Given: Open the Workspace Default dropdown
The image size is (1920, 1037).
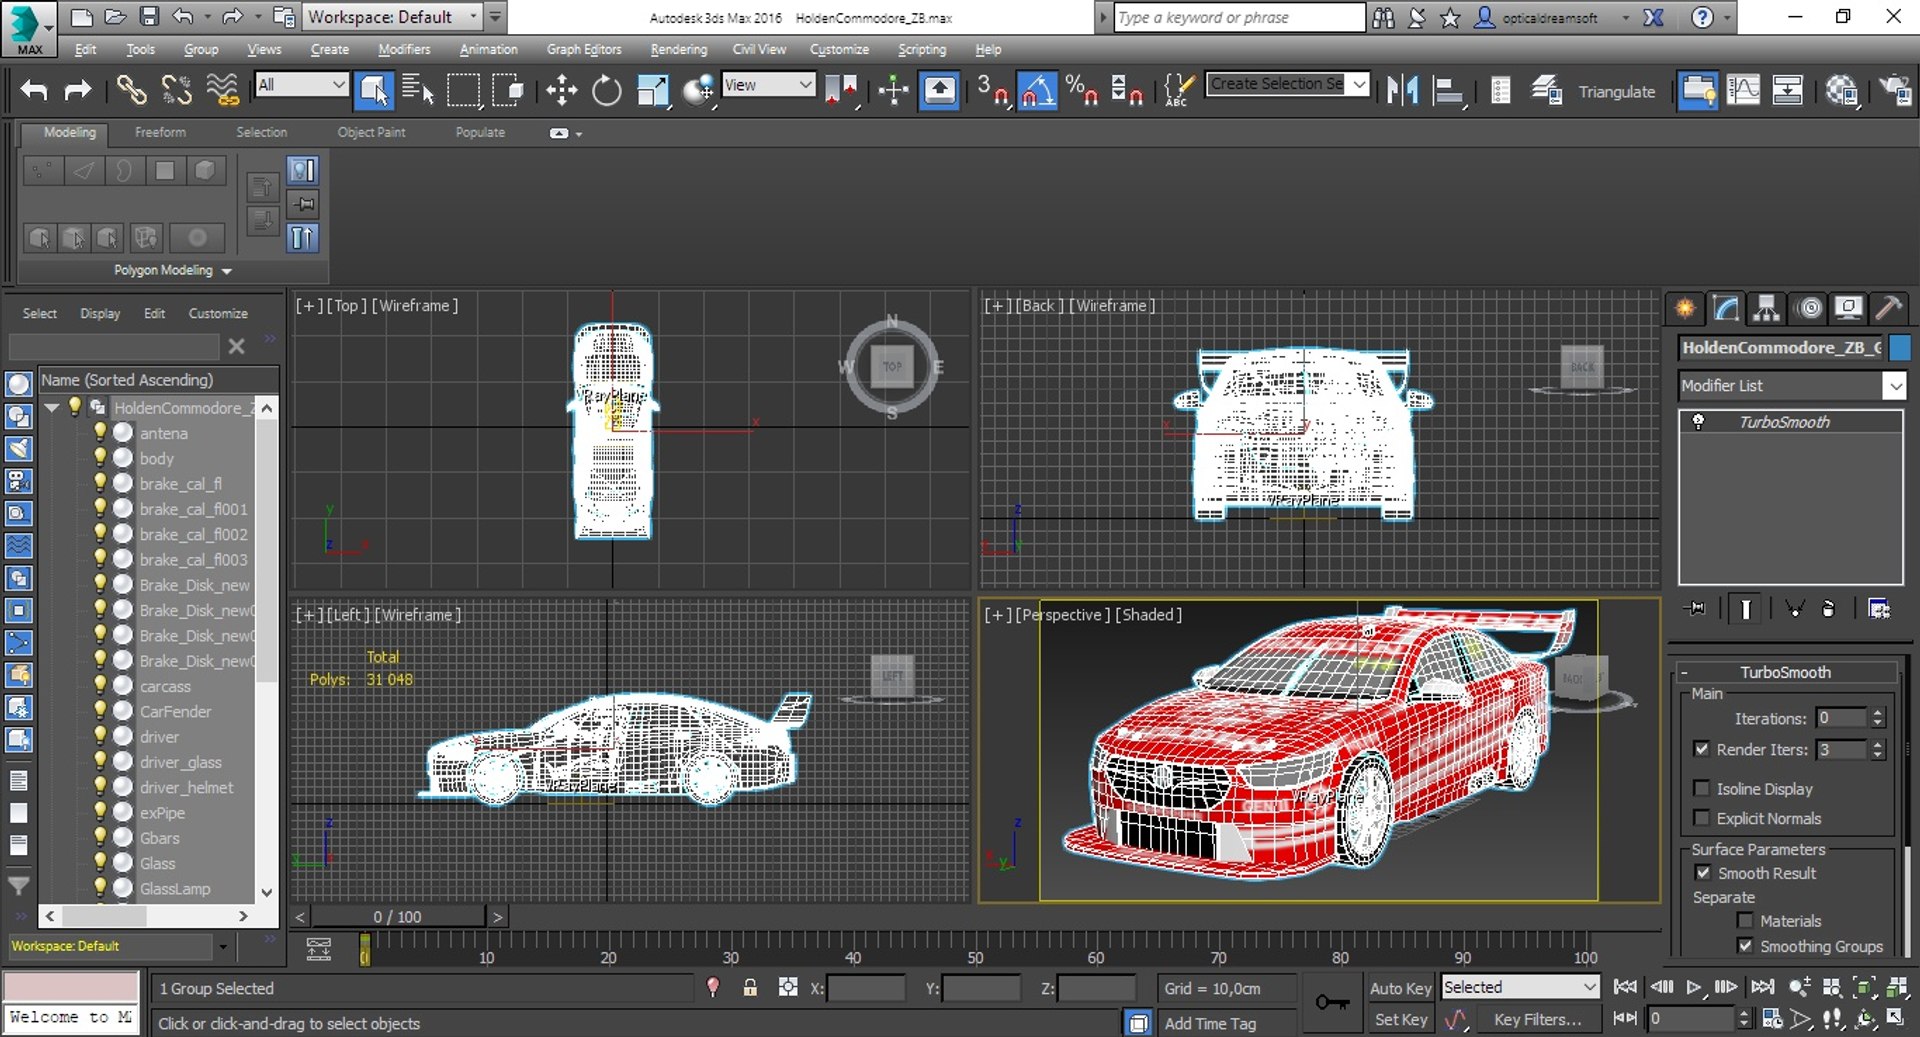Looking at the screenshot, I should tap(393, 17).
